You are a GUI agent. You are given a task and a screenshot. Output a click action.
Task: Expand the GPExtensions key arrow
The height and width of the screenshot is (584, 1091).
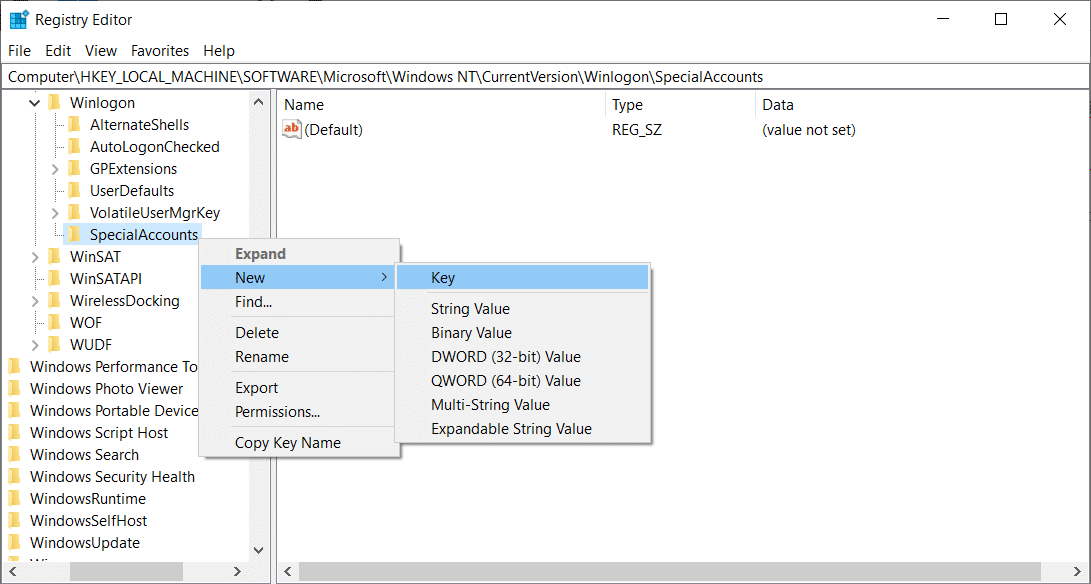55,169
